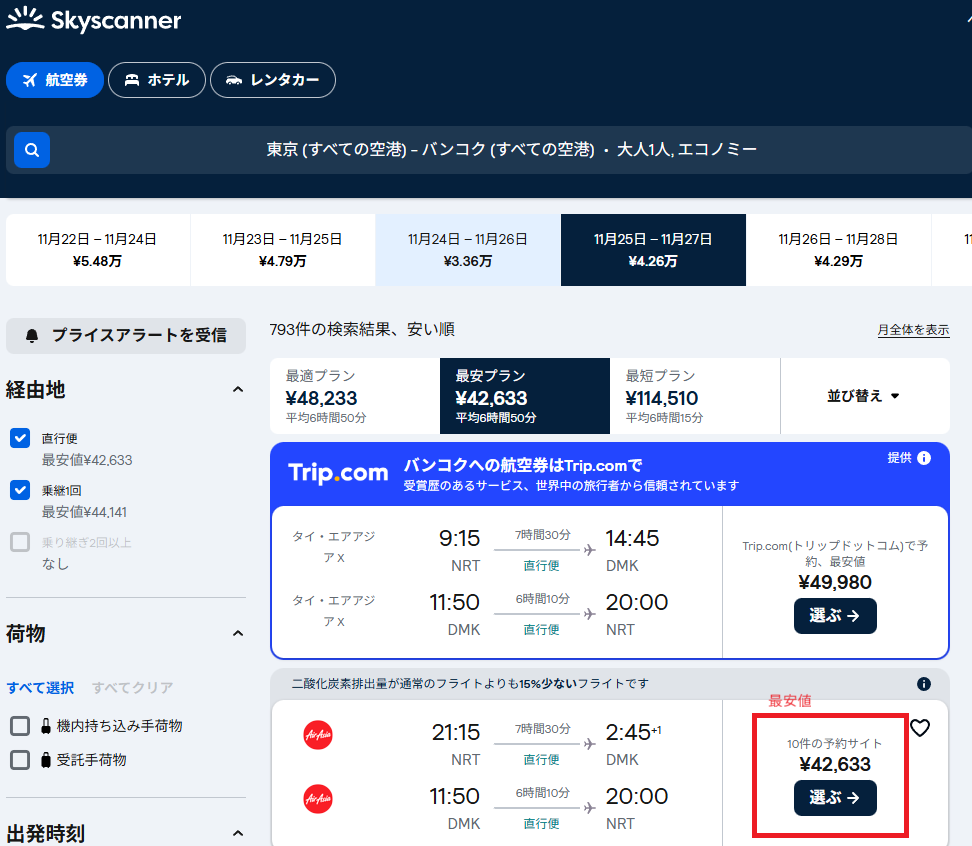Image resolution: width=972 pixels, height=846 pixels.
Task: Open the 並び替え sort dropdown
Action: tap(864, 396)
